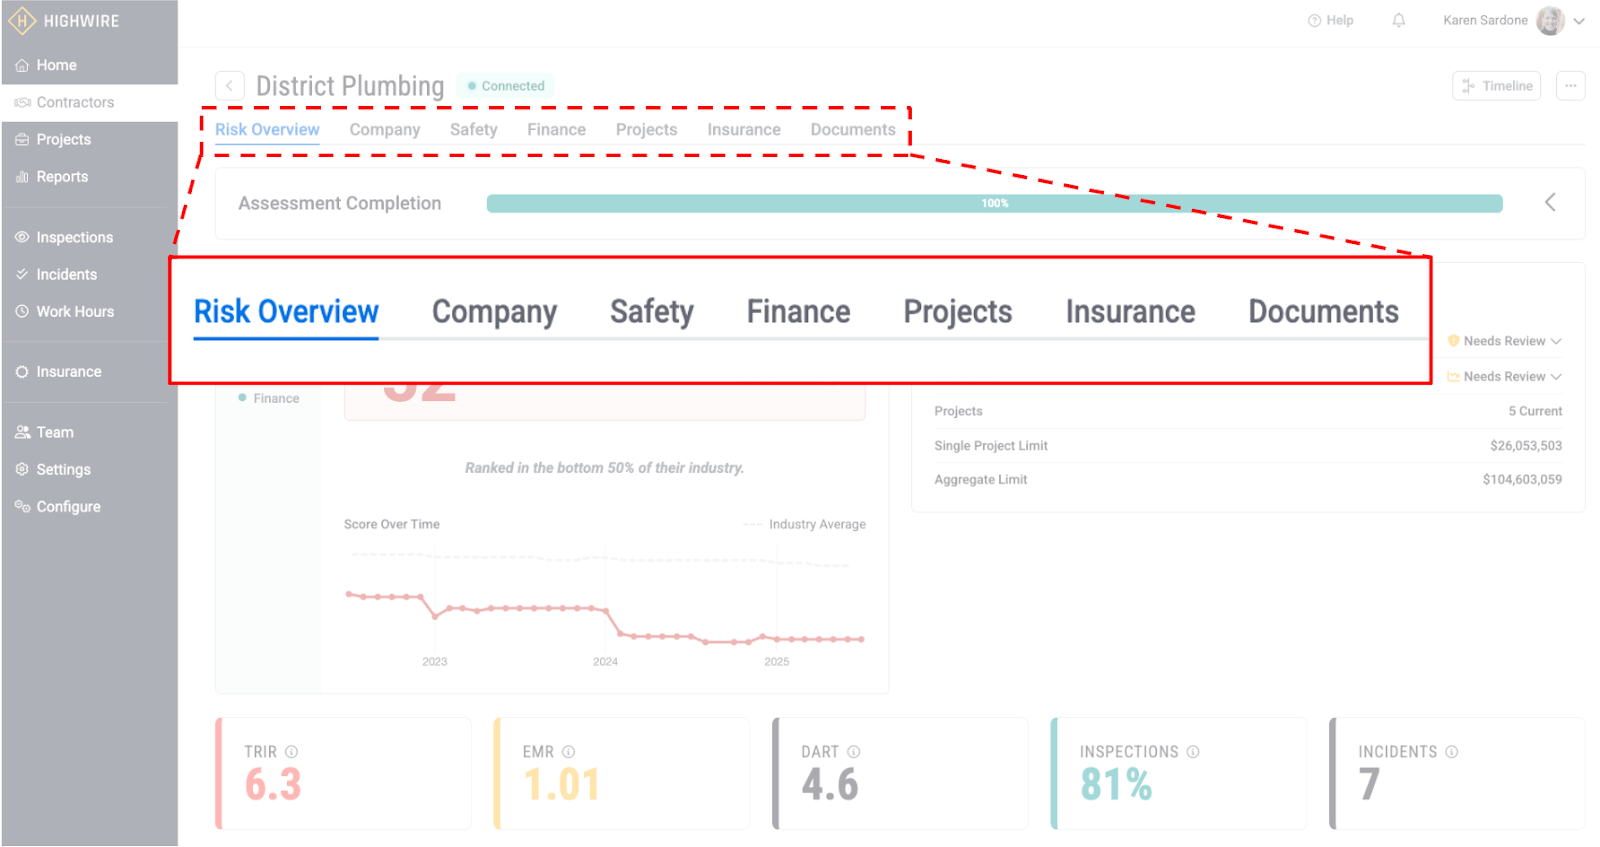
Task: Click the back arrow beside District Plumbing
Action: (229, 86)
